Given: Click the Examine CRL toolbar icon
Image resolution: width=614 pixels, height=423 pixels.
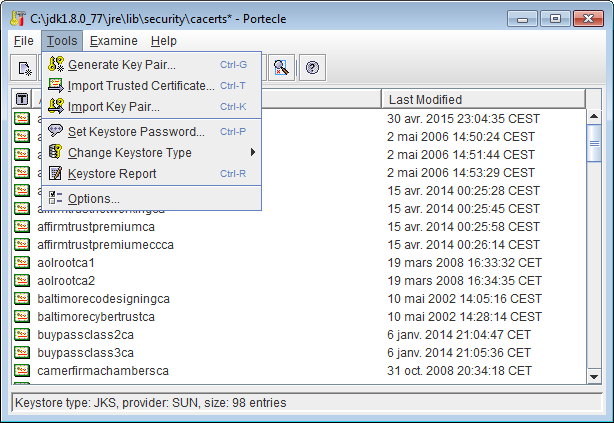Looking at the screenshot, I should (x=281, y=68).
